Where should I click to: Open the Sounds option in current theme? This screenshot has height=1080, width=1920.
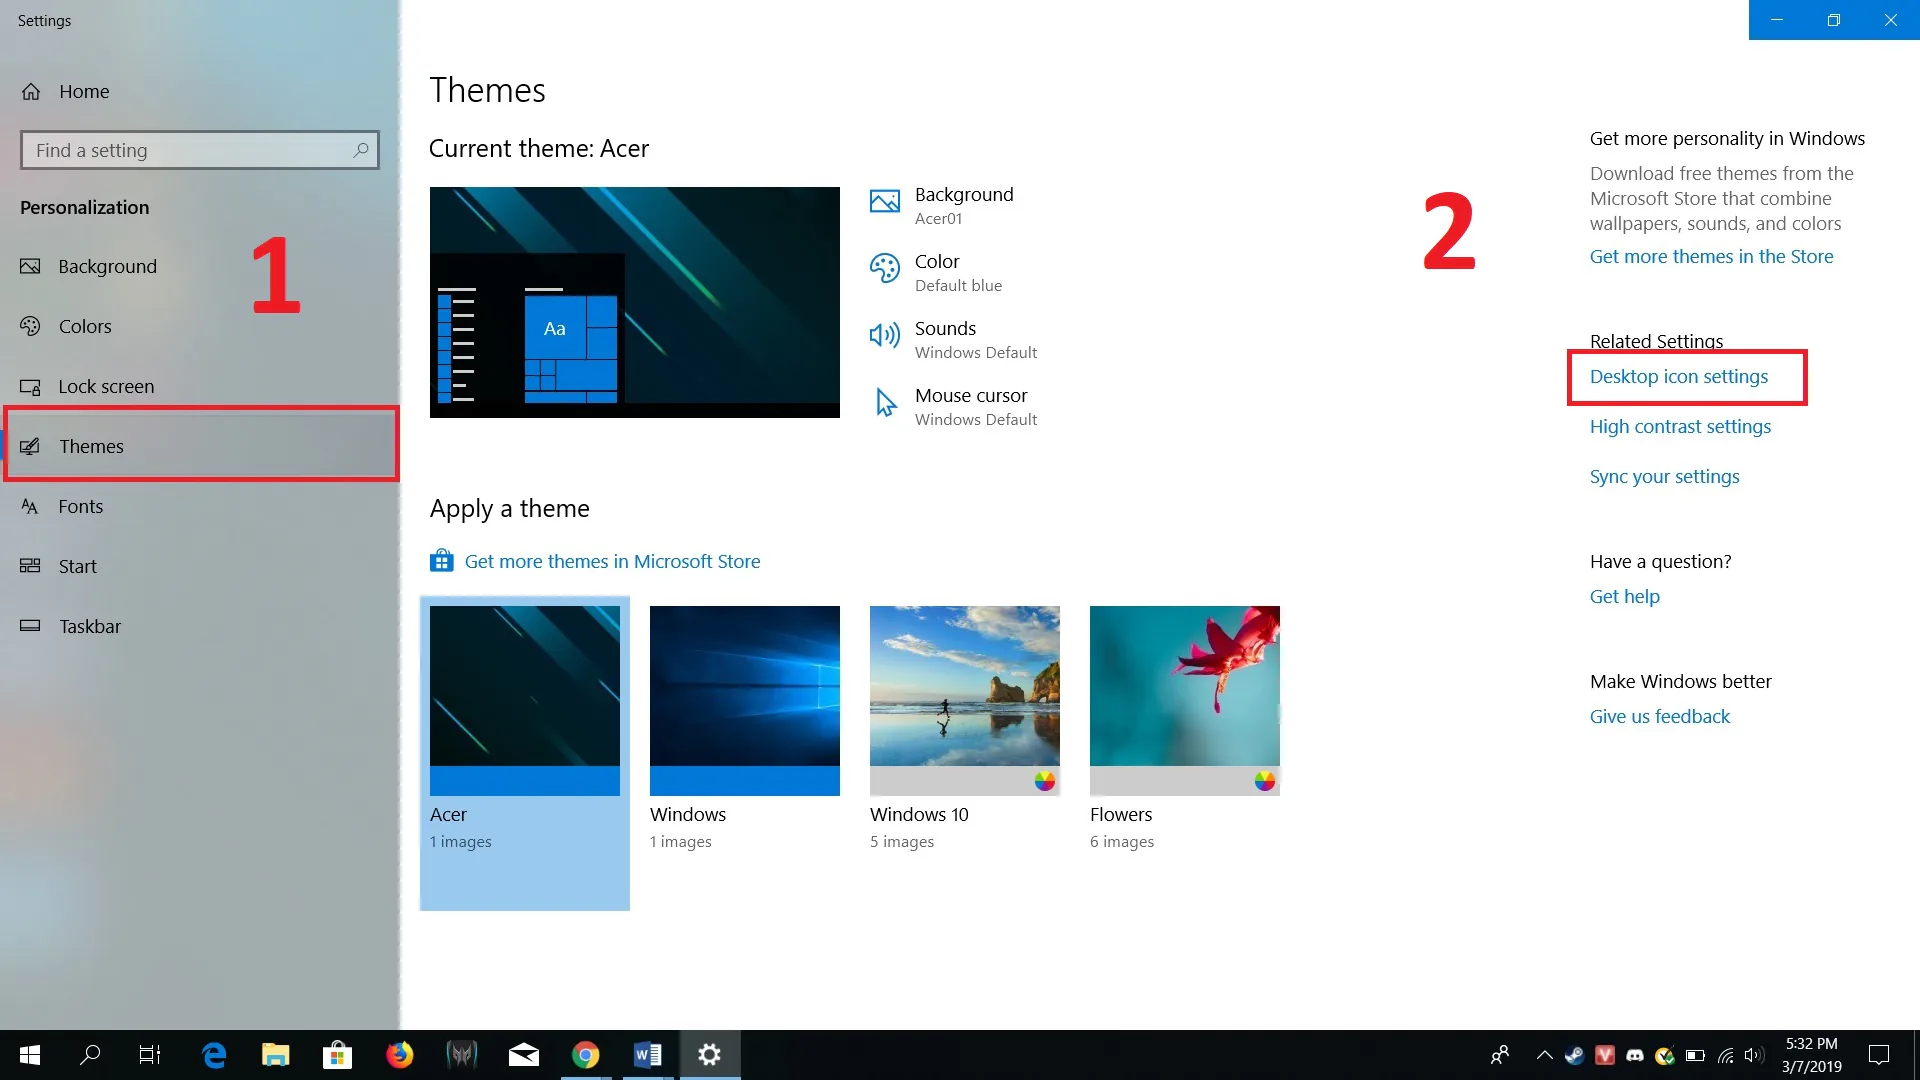(976, 339)
